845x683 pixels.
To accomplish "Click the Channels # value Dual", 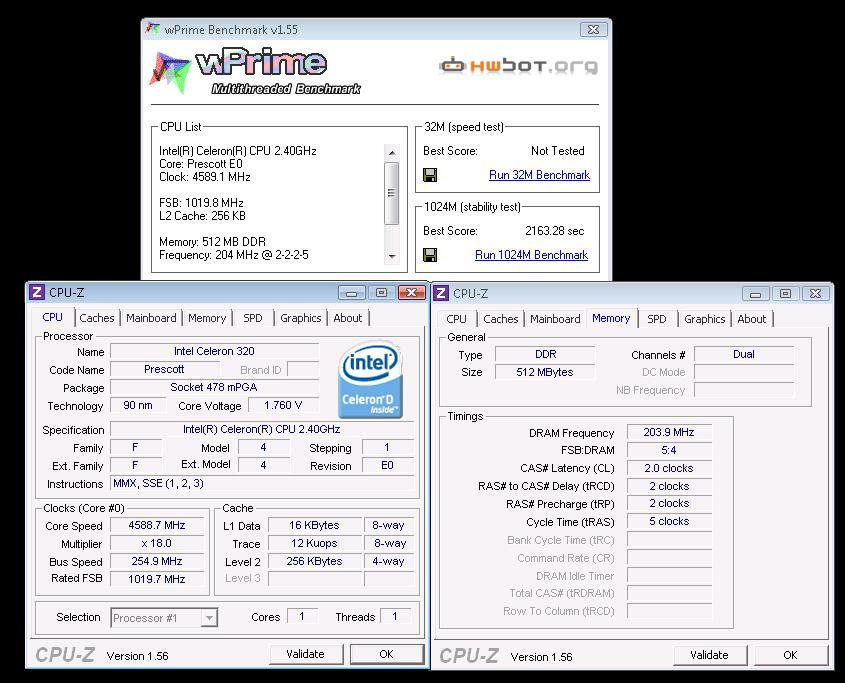I will pyautogui.click(x=744, y=355).
